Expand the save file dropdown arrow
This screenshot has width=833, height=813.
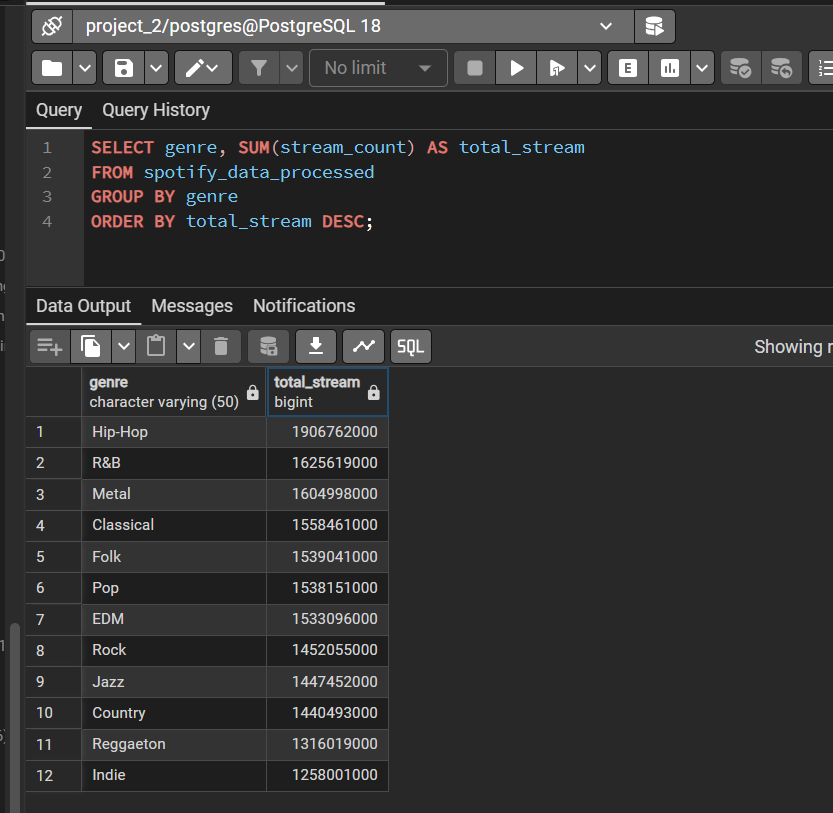tap(156, 68)
